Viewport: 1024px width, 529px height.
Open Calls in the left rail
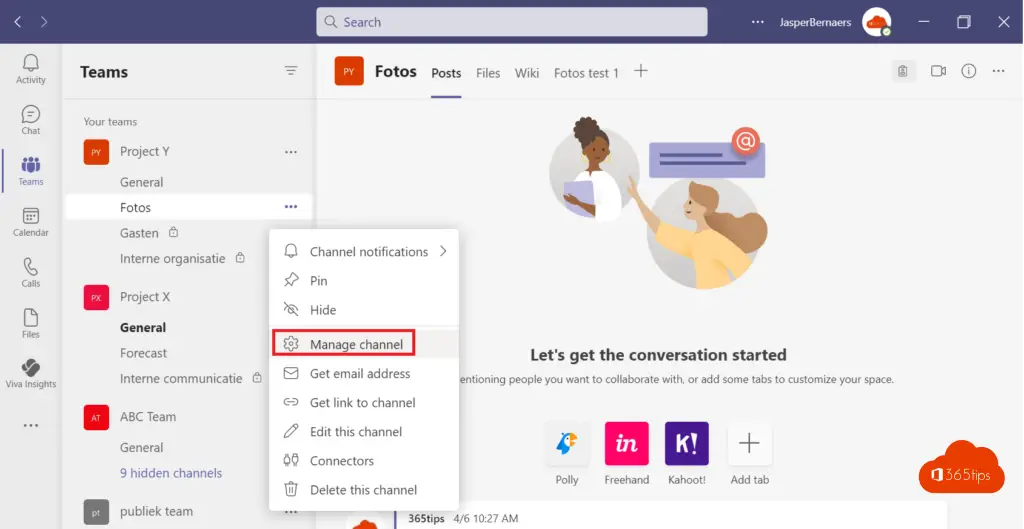31,272
